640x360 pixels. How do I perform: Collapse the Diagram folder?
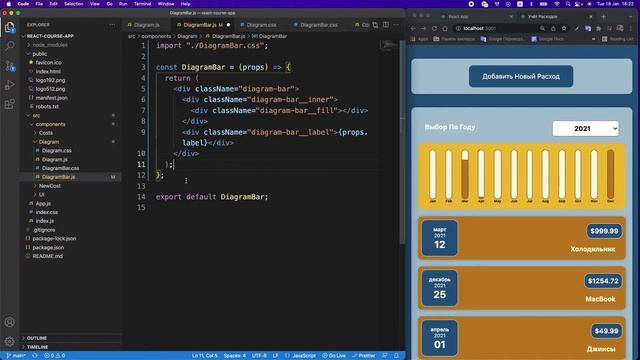[x=49, y=142]
